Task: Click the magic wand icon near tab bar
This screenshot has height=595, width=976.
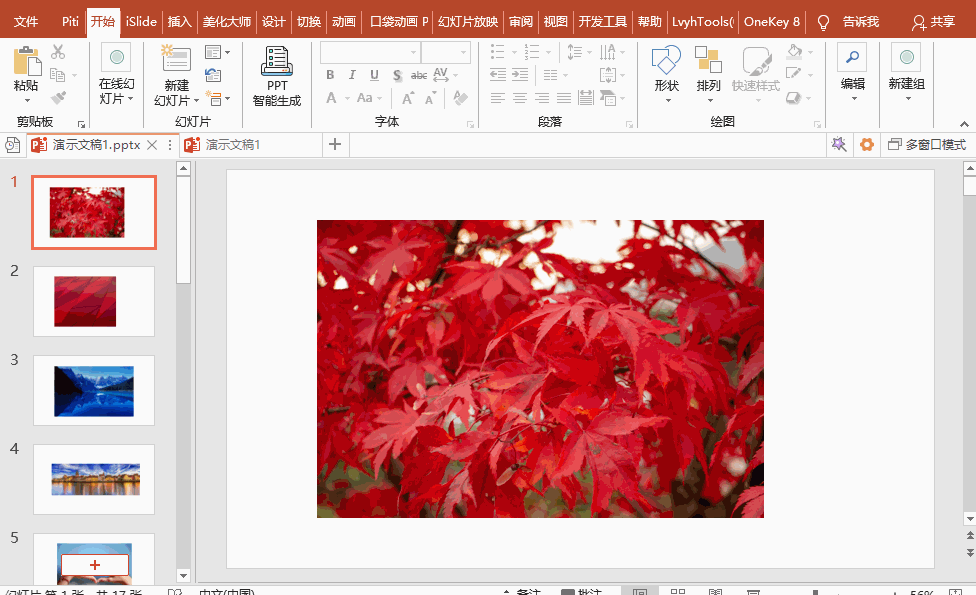Action: click(839, 145)
